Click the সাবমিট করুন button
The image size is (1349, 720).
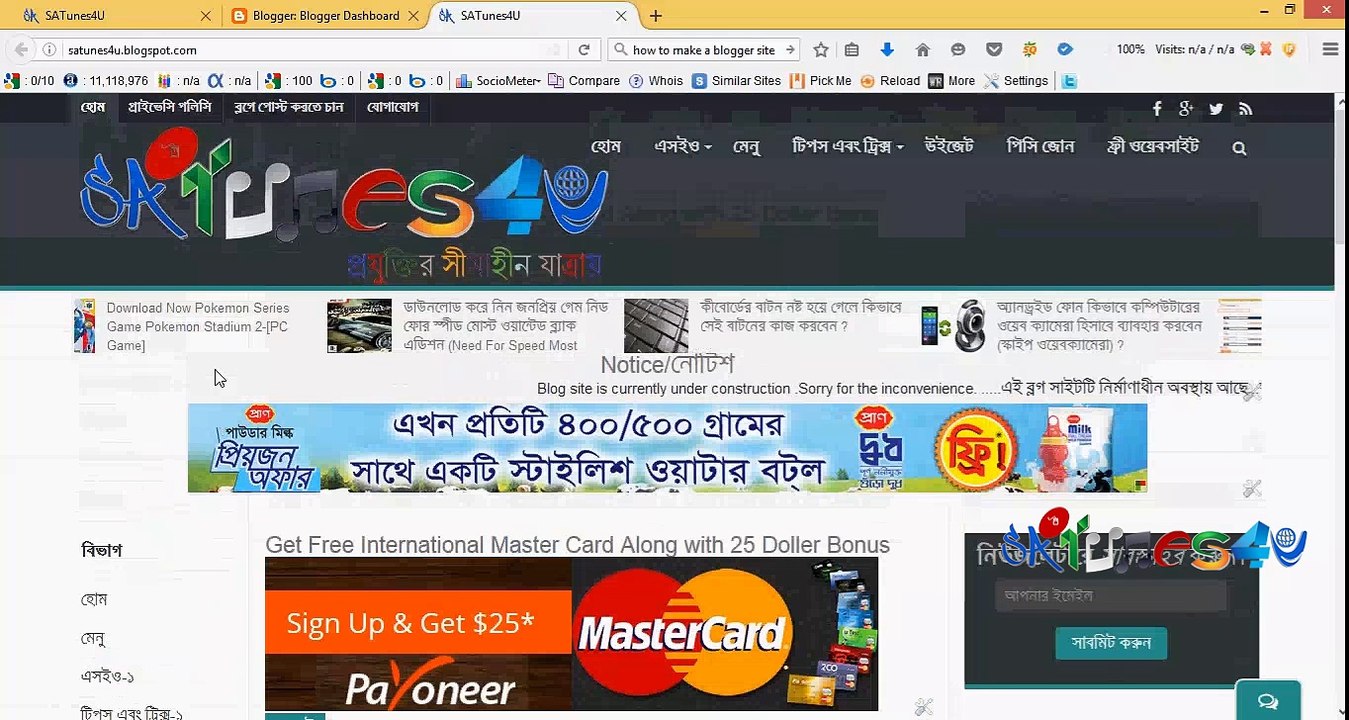click(1111, 643)
